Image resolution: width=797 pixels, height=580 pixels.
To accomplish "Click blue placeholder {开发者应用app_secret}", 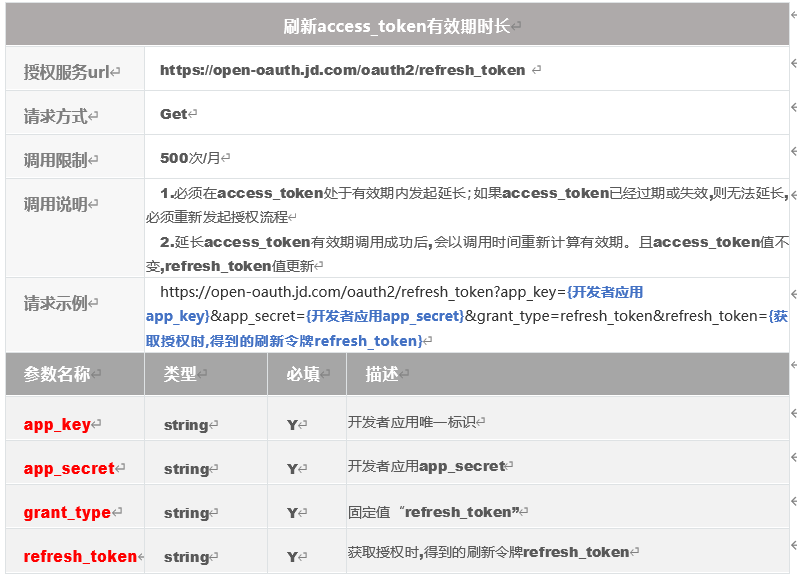I will click(x=385, y=316).
